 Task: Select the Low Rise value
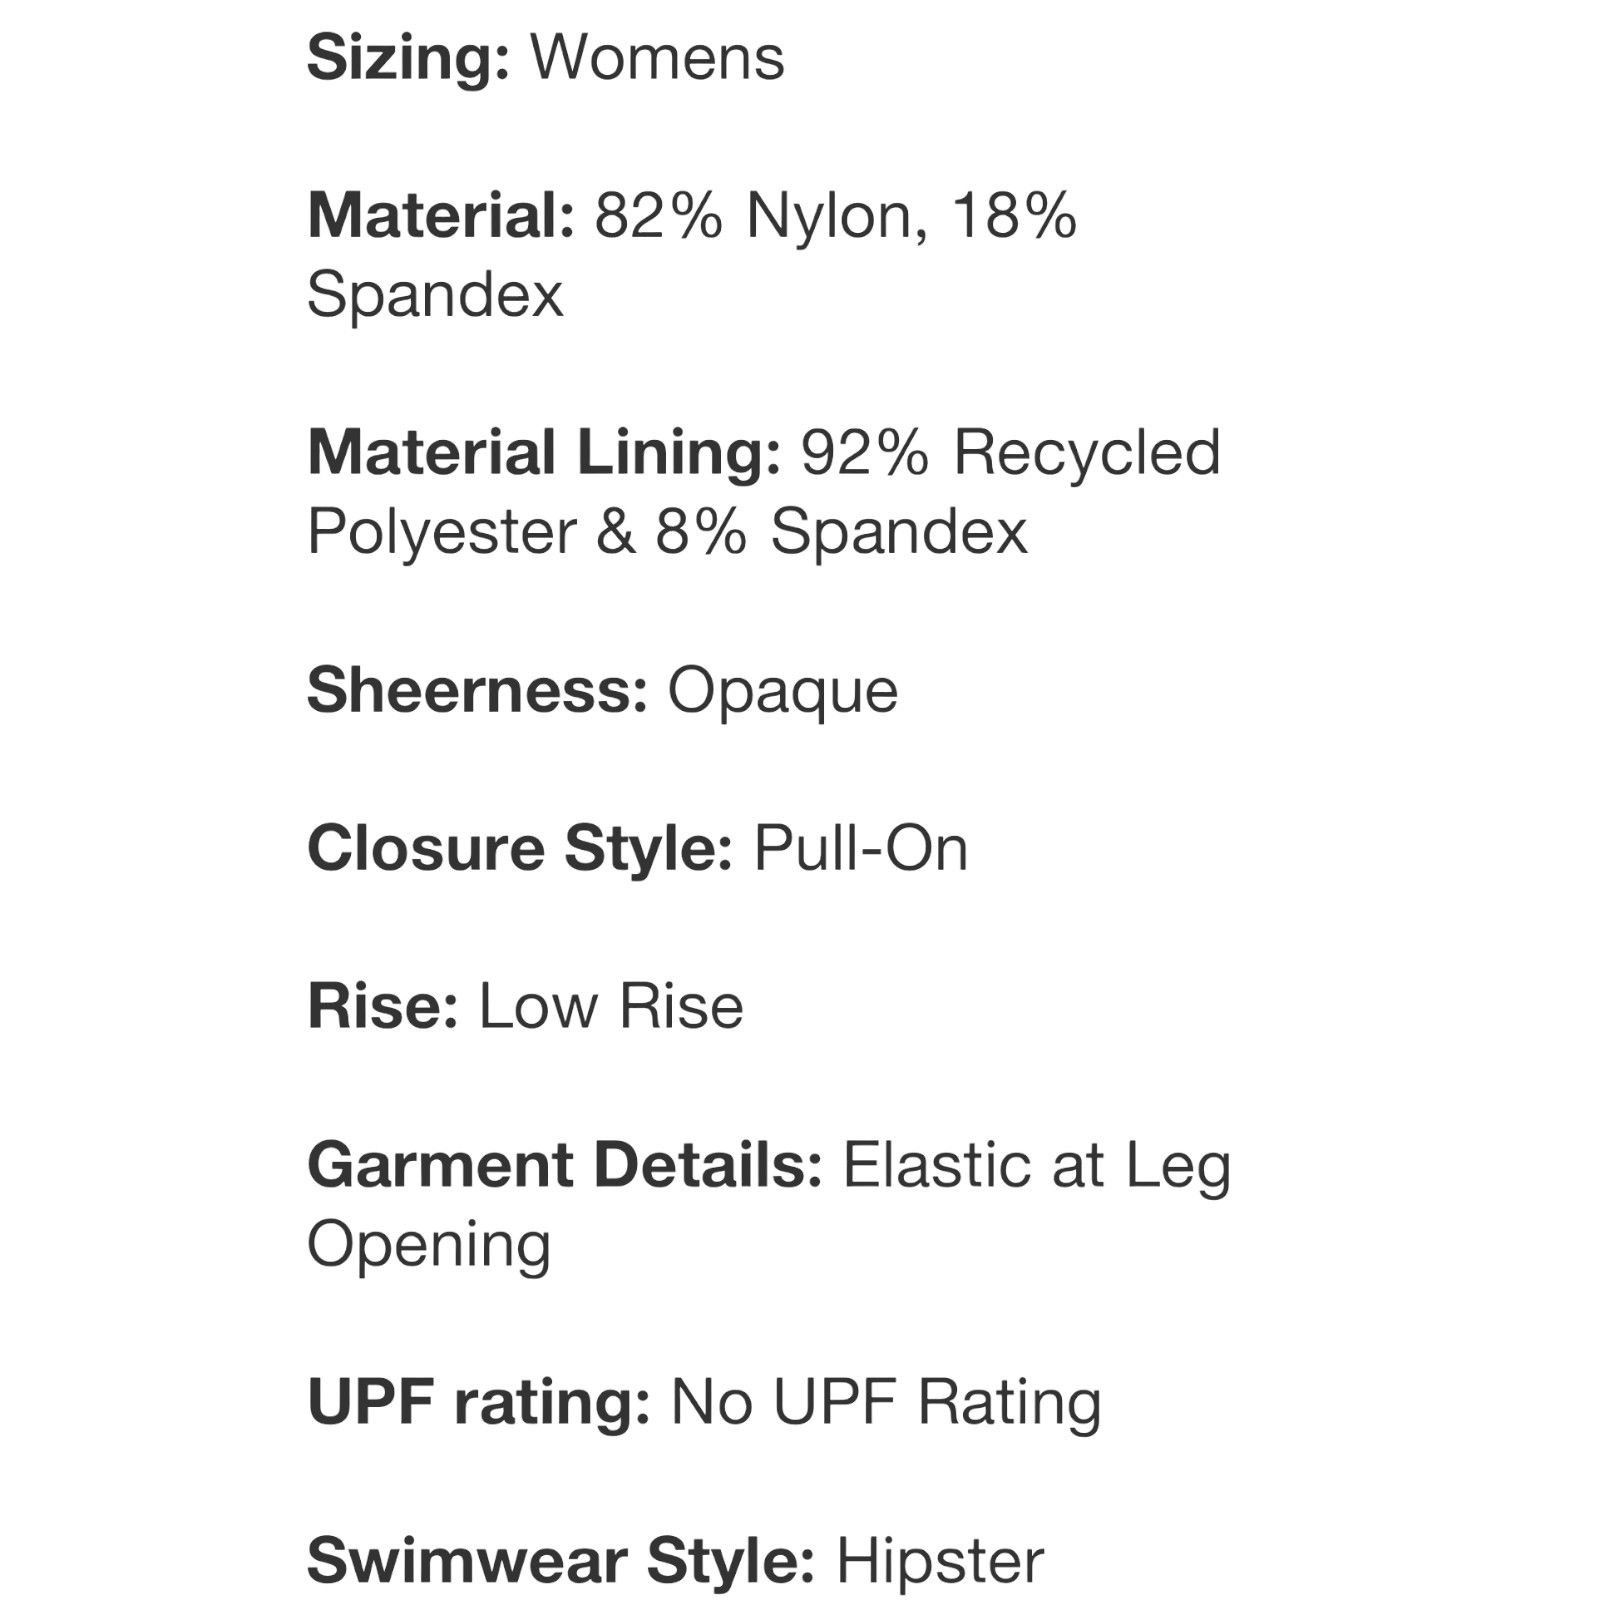pyautogui.click(x=611, y=1006)
